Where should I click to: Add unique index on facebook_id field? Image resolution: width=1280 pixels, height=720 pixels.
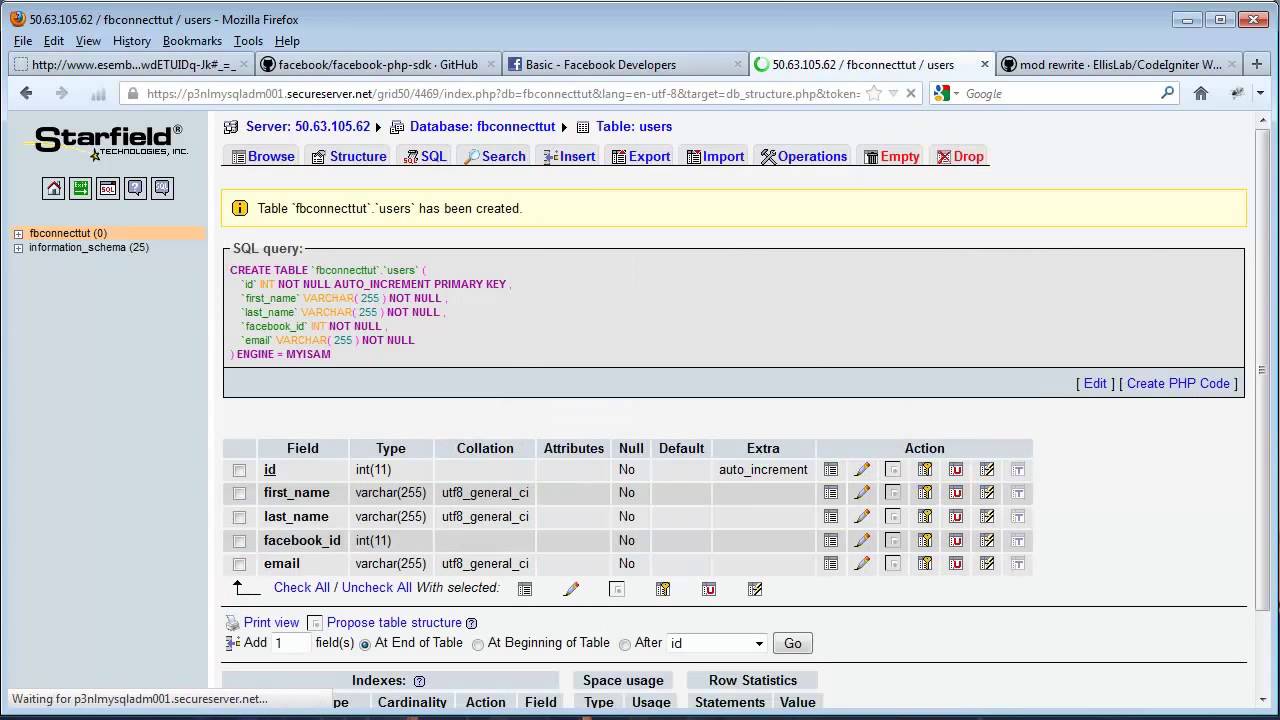956,541
